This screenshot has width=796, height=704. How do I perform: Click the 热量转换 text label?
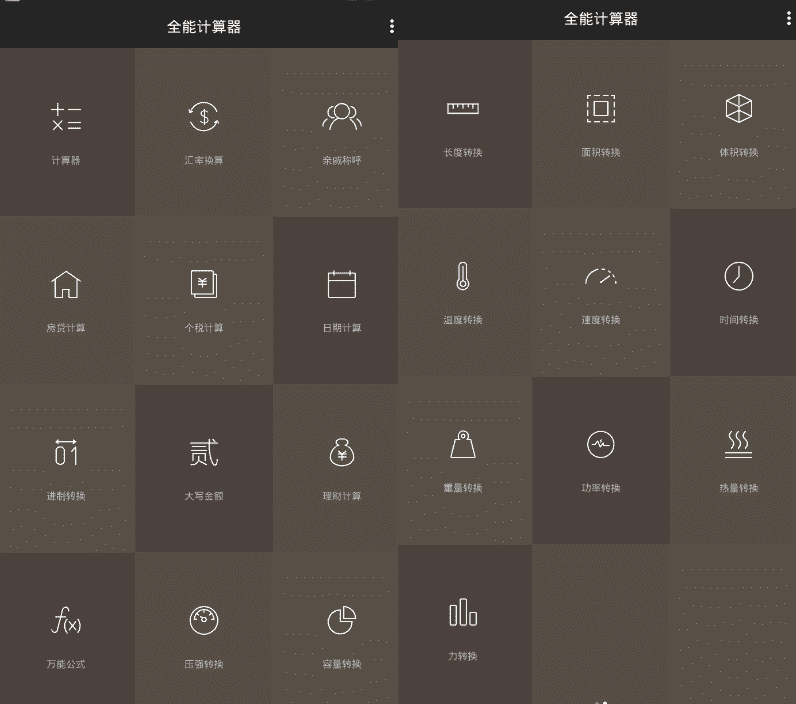739,488
